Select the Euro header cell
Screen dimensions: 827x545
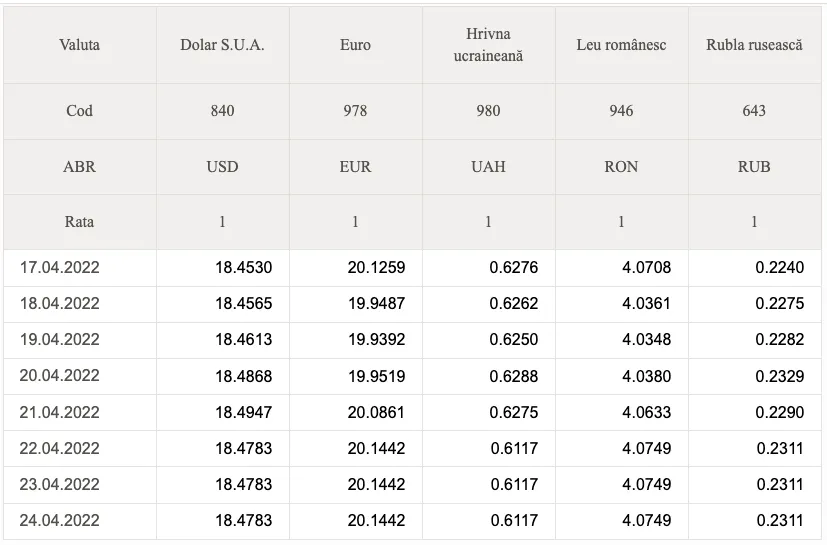355,45
